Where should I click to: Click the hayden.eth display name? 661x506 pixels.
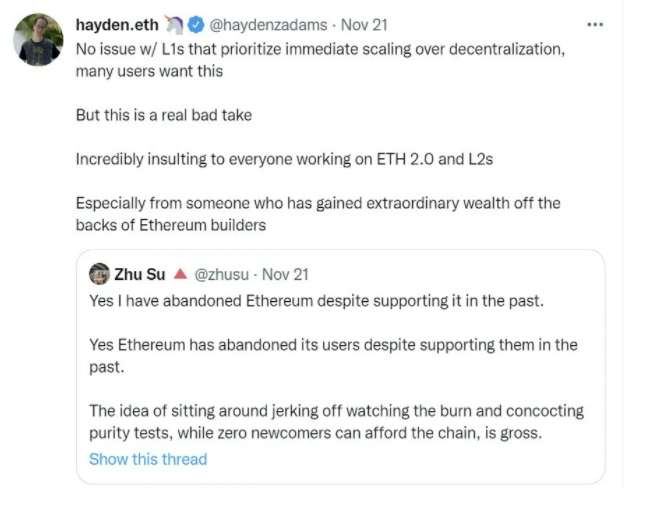(x=117, y=25)
